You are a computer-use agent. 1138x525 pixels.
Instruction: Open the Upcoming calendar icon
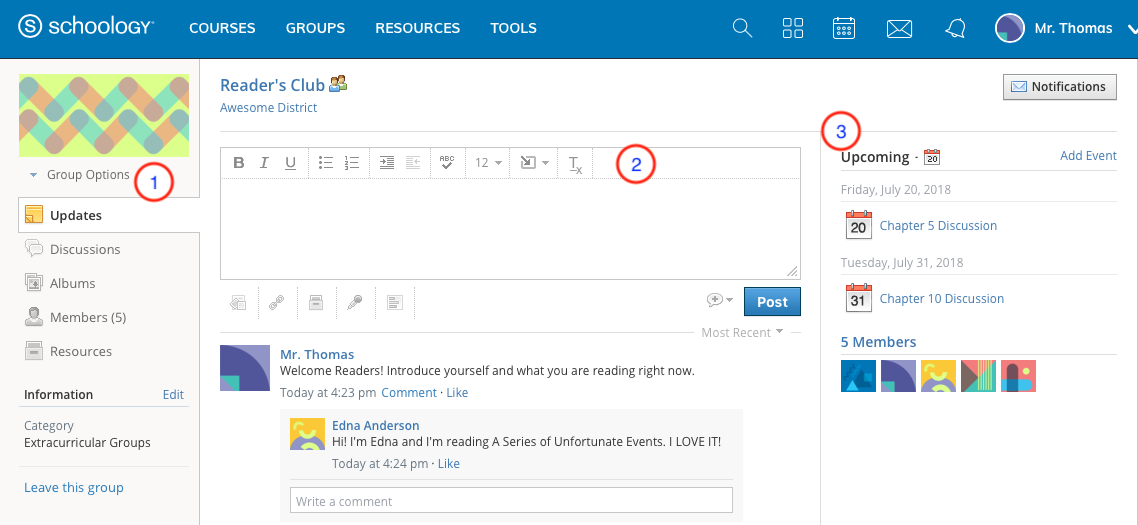(932, 156)
